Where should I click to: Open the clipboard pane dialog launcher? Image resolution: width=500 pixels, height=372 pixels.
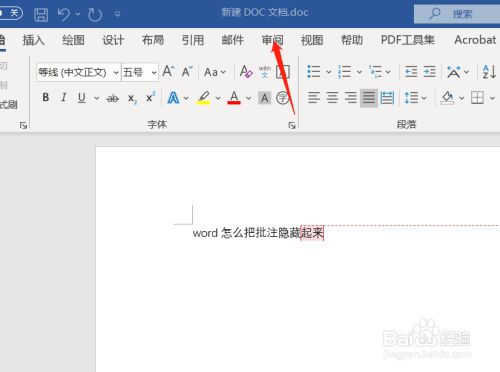23,125
